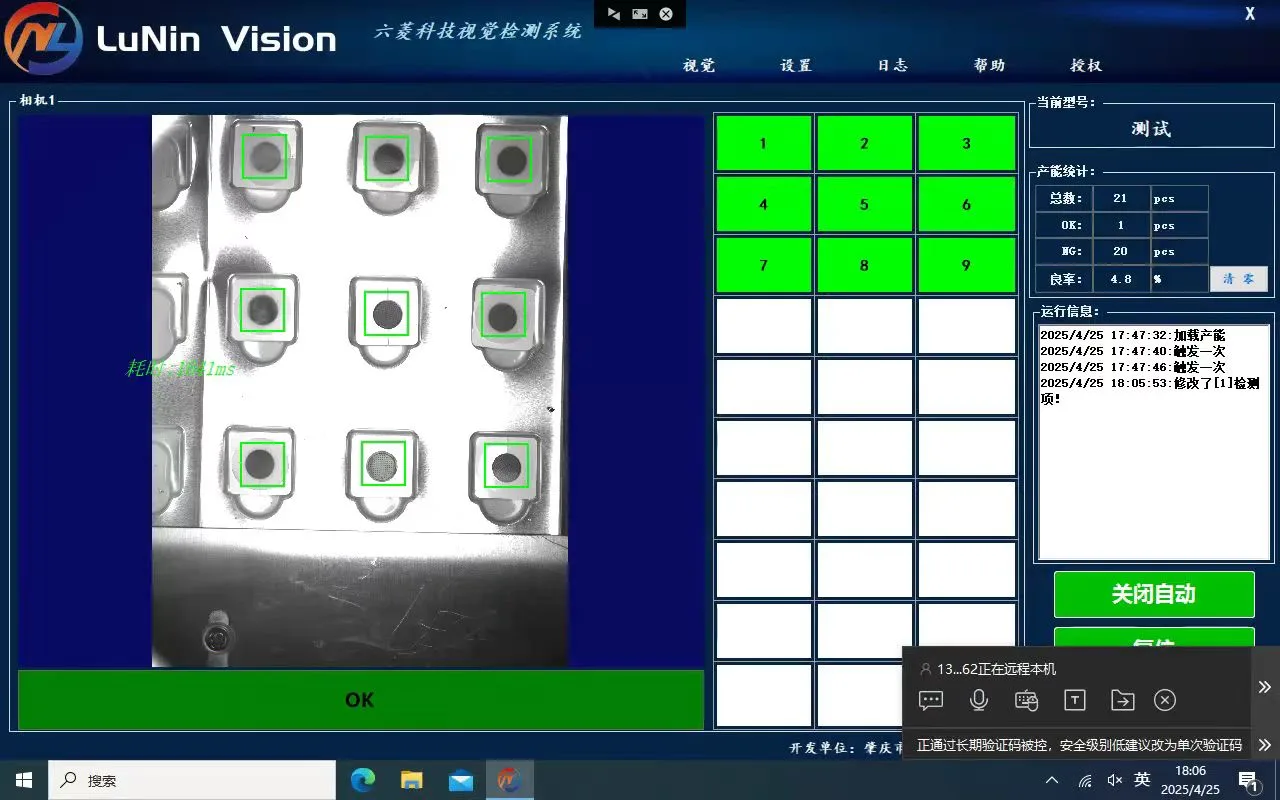The height and width of the screenshot is (800, 1280).
Task: Open the 设置 menu
Action: (x=796, y=65)
